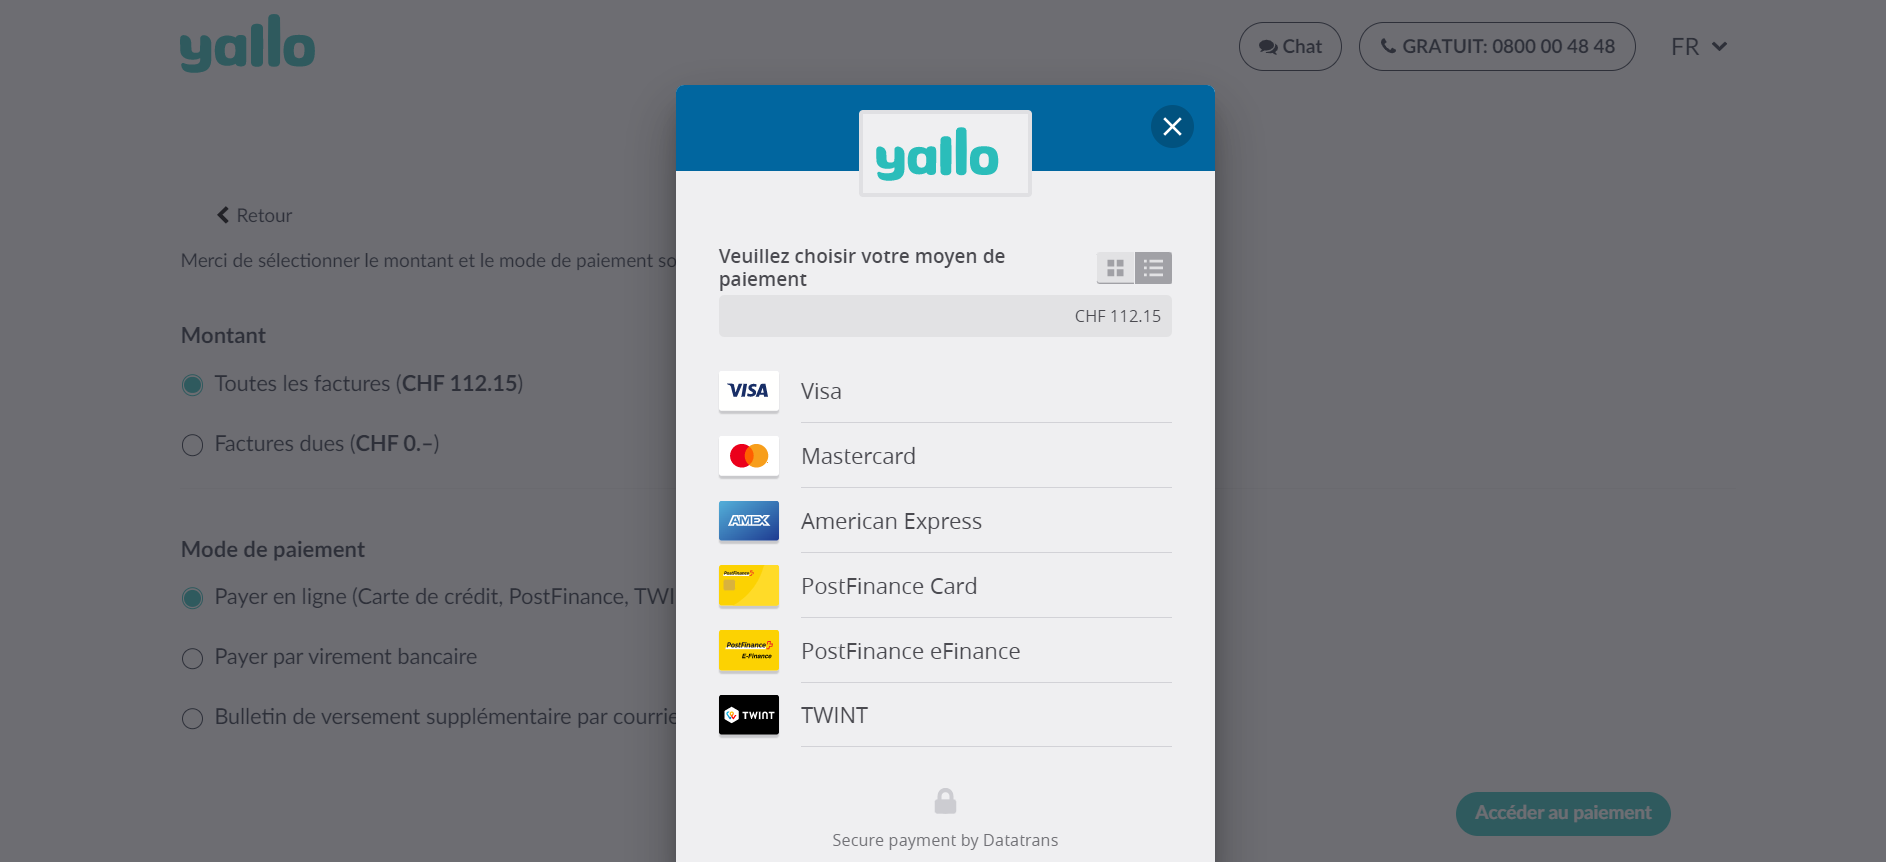Click the Accéder au paiement button

click(1562, 813)
